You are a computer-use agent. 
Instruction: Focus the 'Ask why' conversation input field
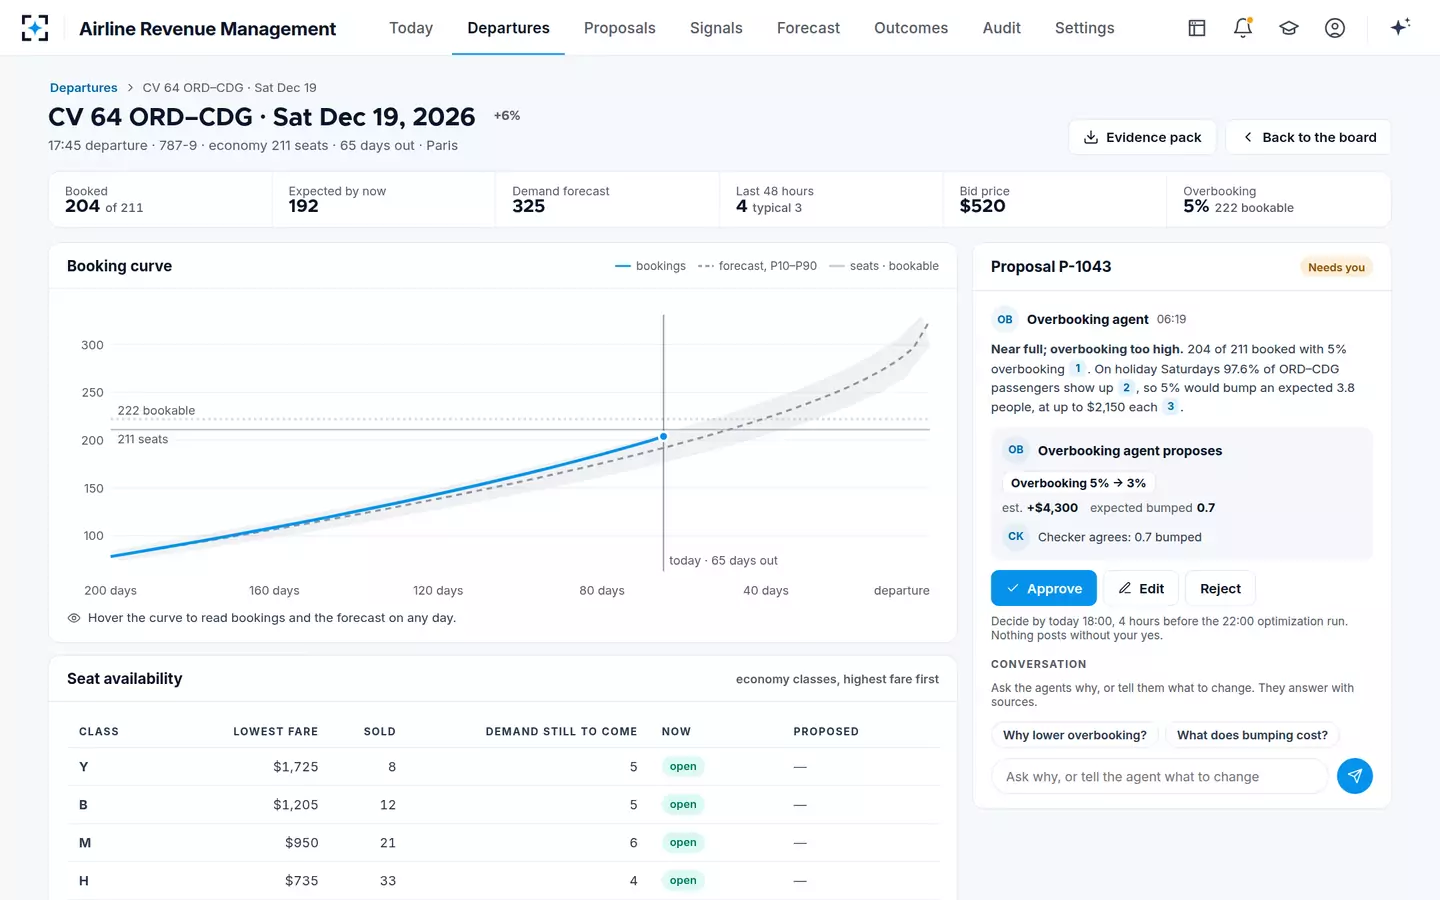[1160, 776]
